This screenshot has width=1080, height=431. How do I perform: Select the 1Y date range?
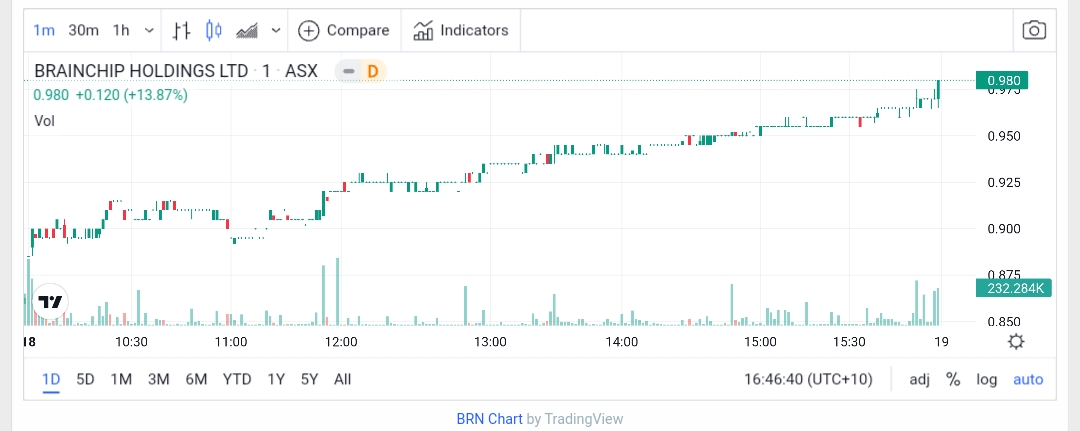[x=276, y=379]
